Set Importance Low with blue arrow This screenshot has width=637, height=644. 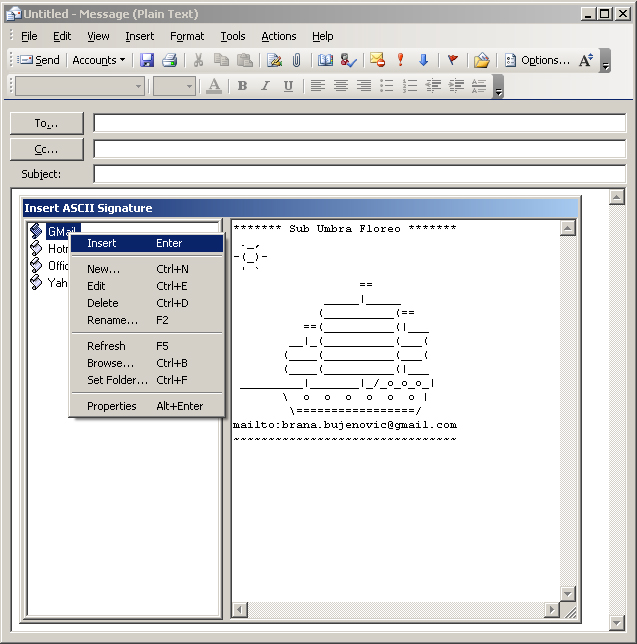pos(423,60)
